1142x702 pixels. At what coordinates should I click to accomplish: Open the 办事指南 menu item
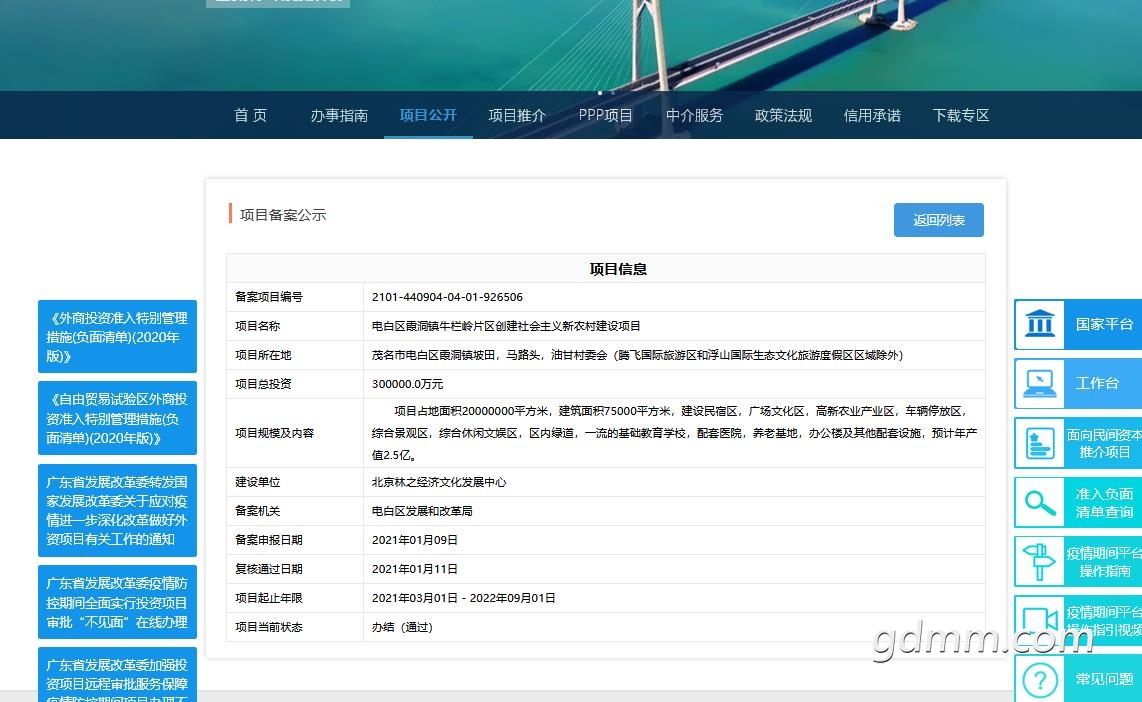pos(338,115)
